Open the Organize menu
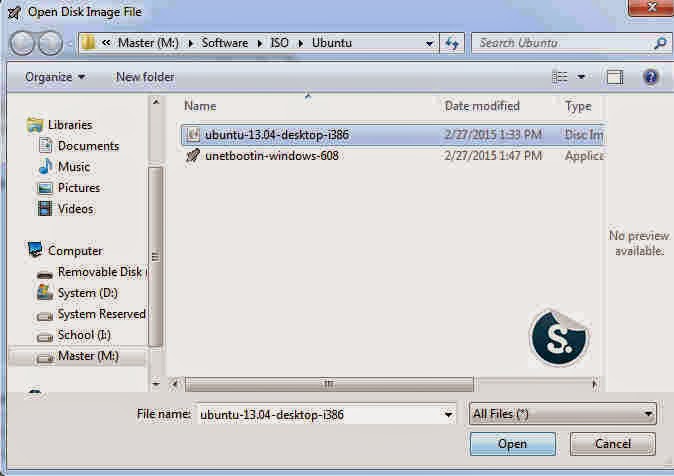Image resolution: width=674 pixels, height=476 pixels. [55, 77]
